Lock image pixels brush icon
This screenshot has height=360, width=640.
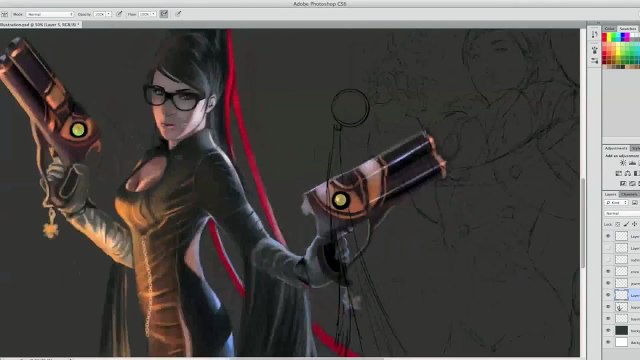[626, 224]
